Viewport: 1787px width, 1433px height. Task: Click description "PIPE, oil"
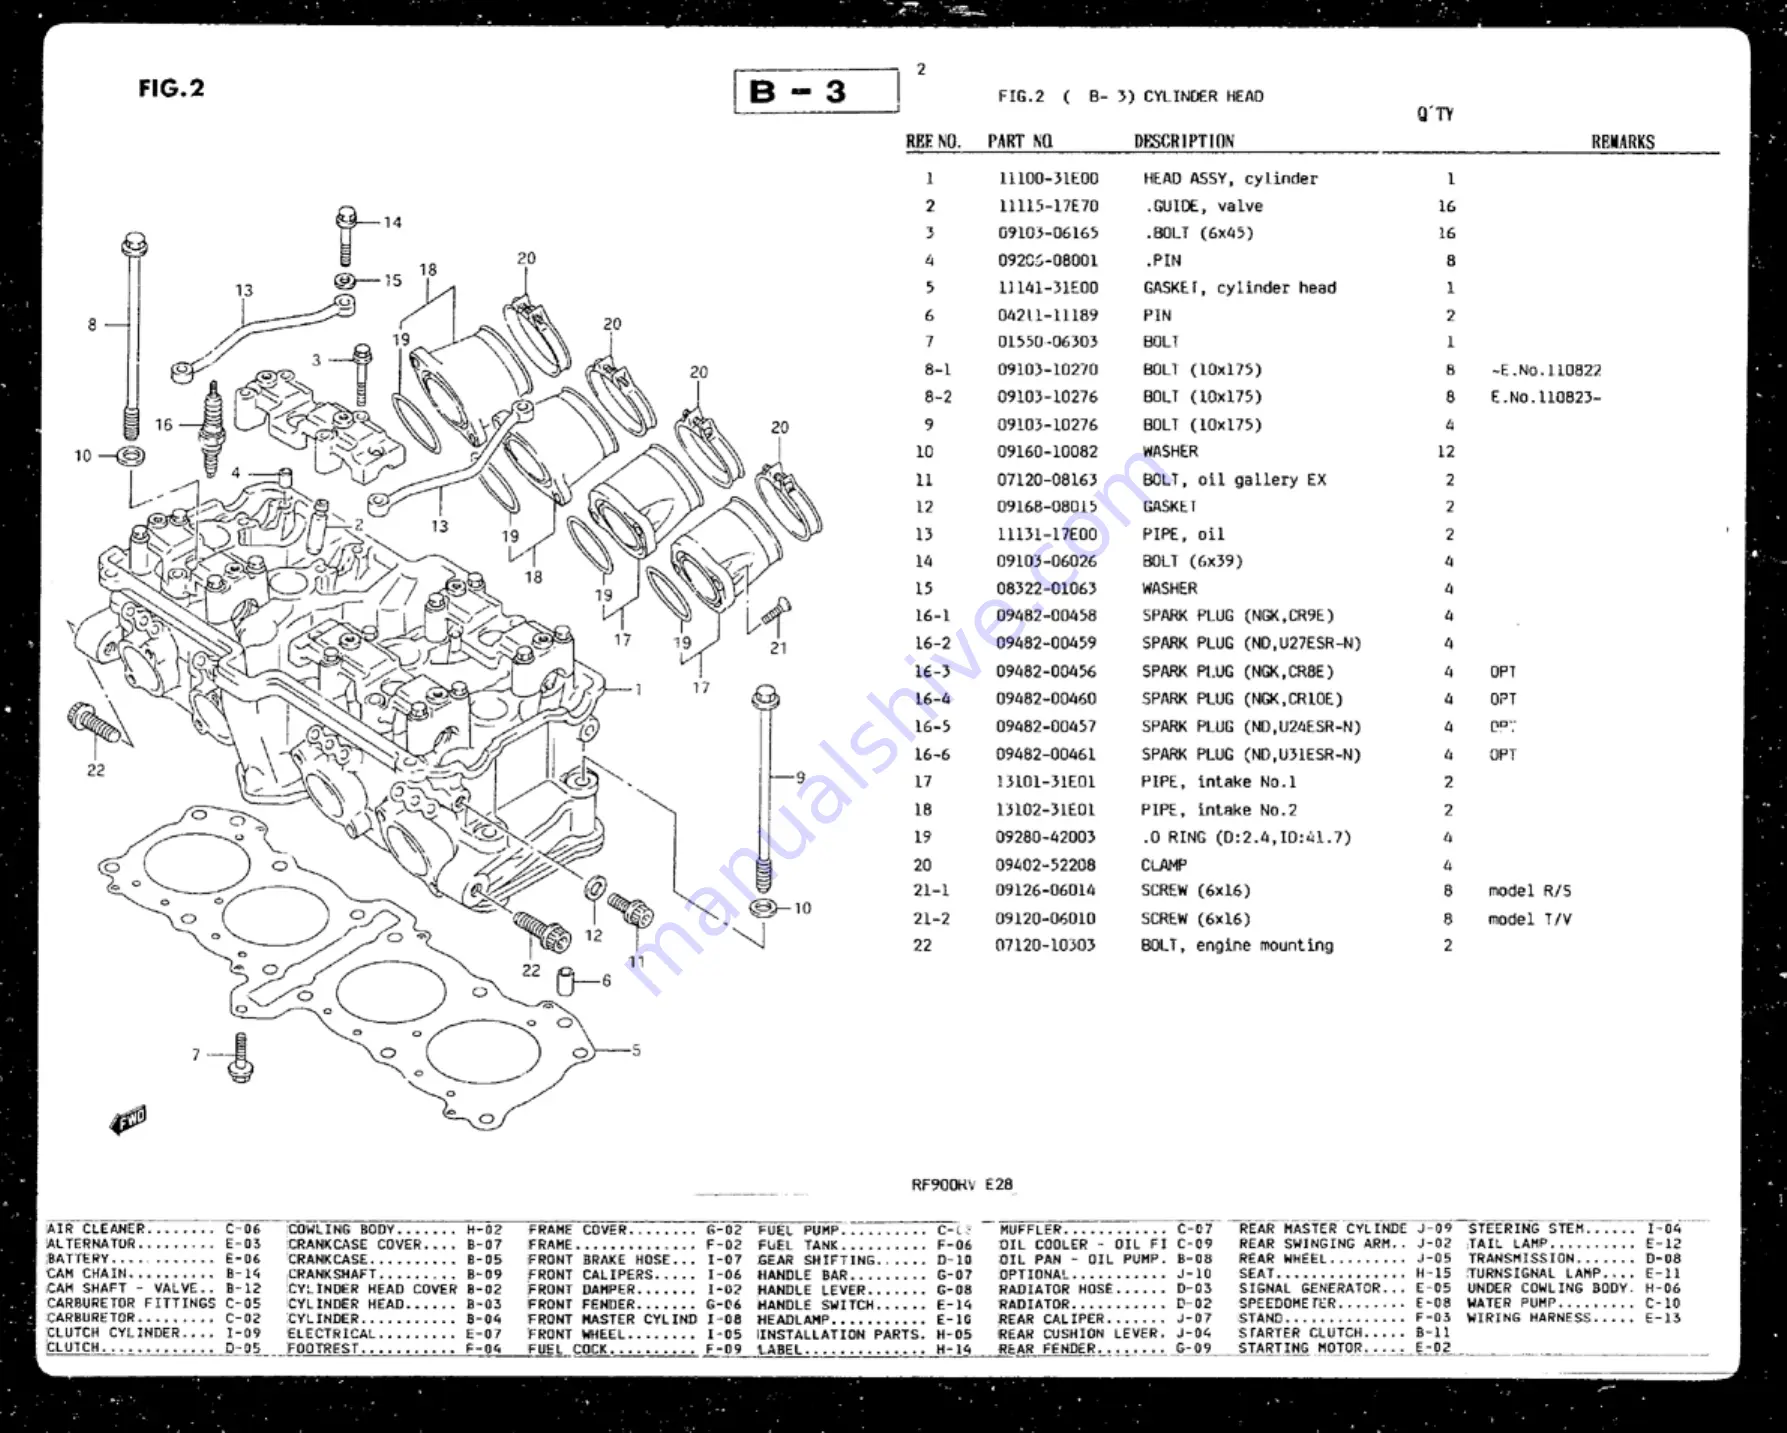(x=1183, y=535)
